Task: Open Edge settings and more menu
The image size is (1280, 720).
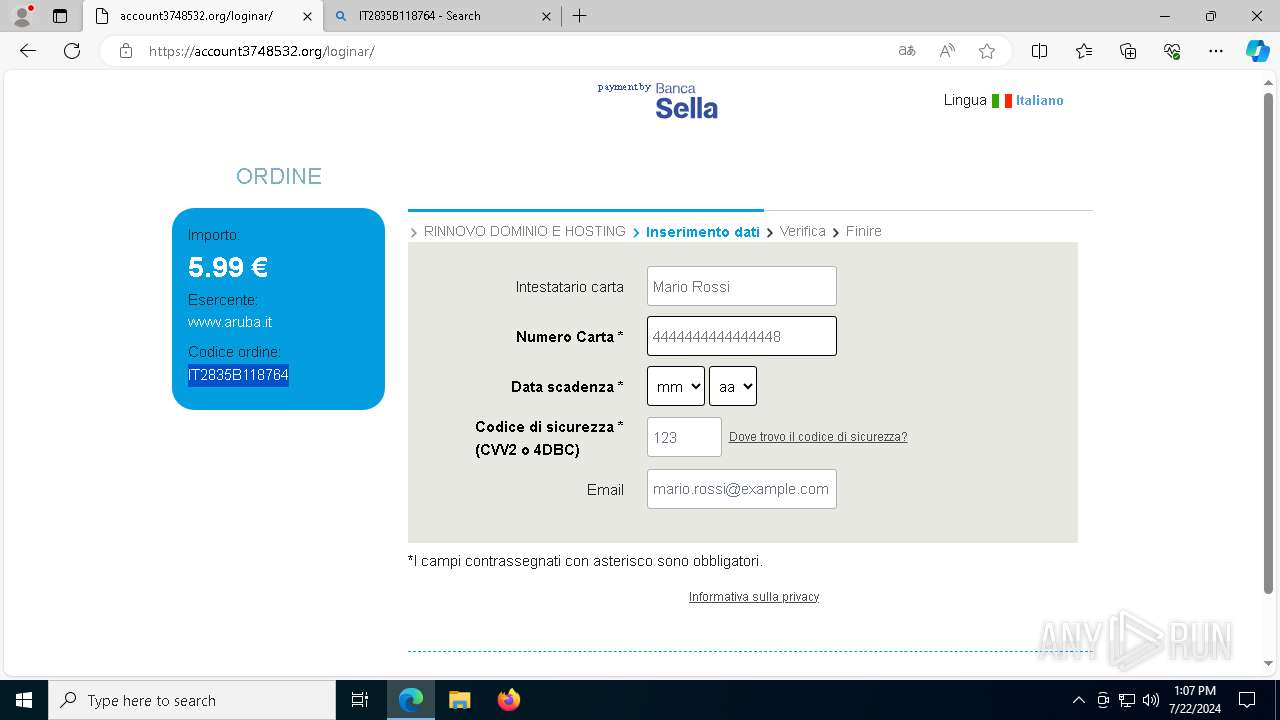Action: [1216, 51]
